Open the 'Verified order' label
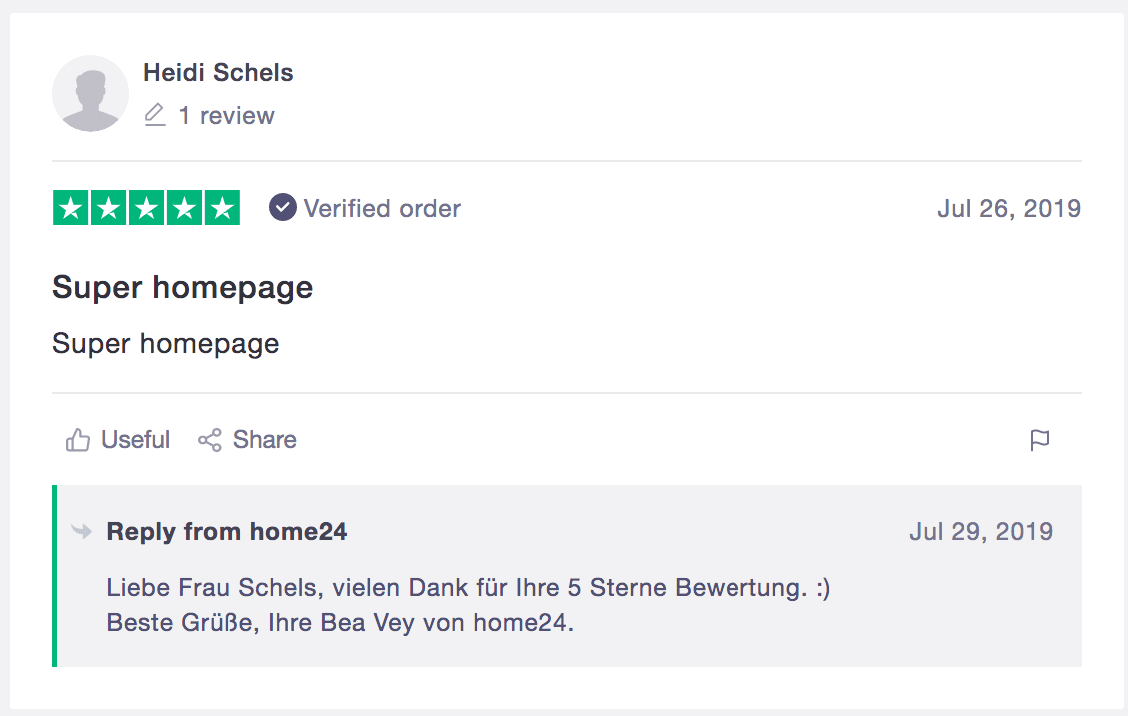The image size is (1128, 716). tap(382, 209)
